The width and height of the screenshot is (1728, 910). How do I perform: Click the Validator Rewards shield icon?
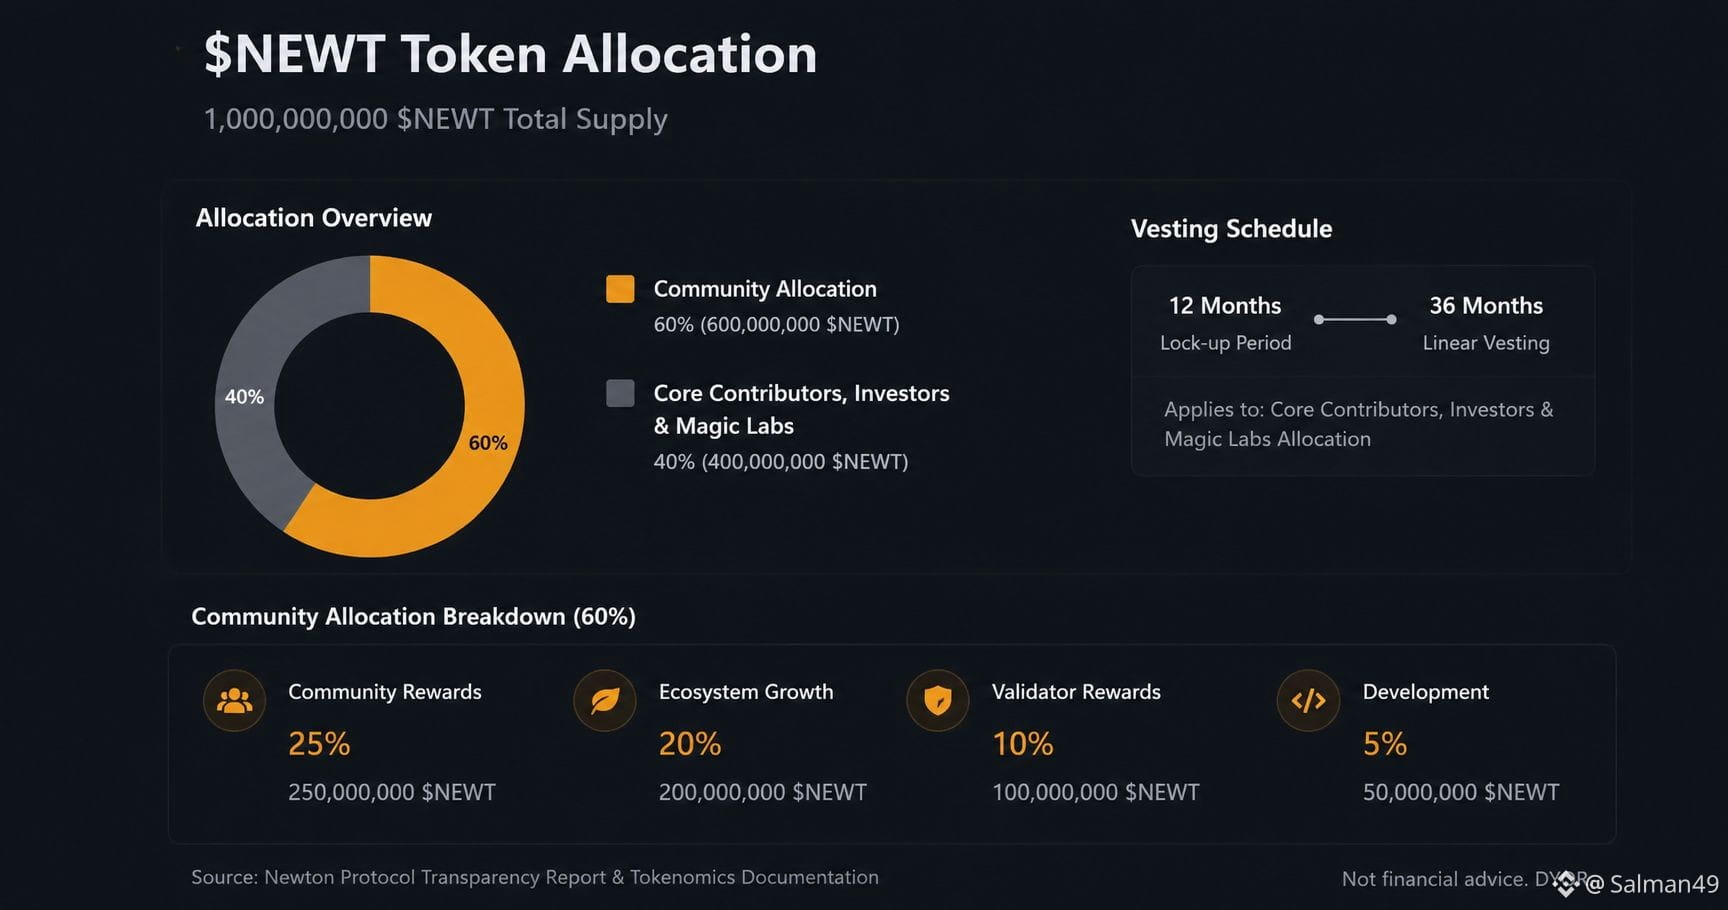click(937, 700)
